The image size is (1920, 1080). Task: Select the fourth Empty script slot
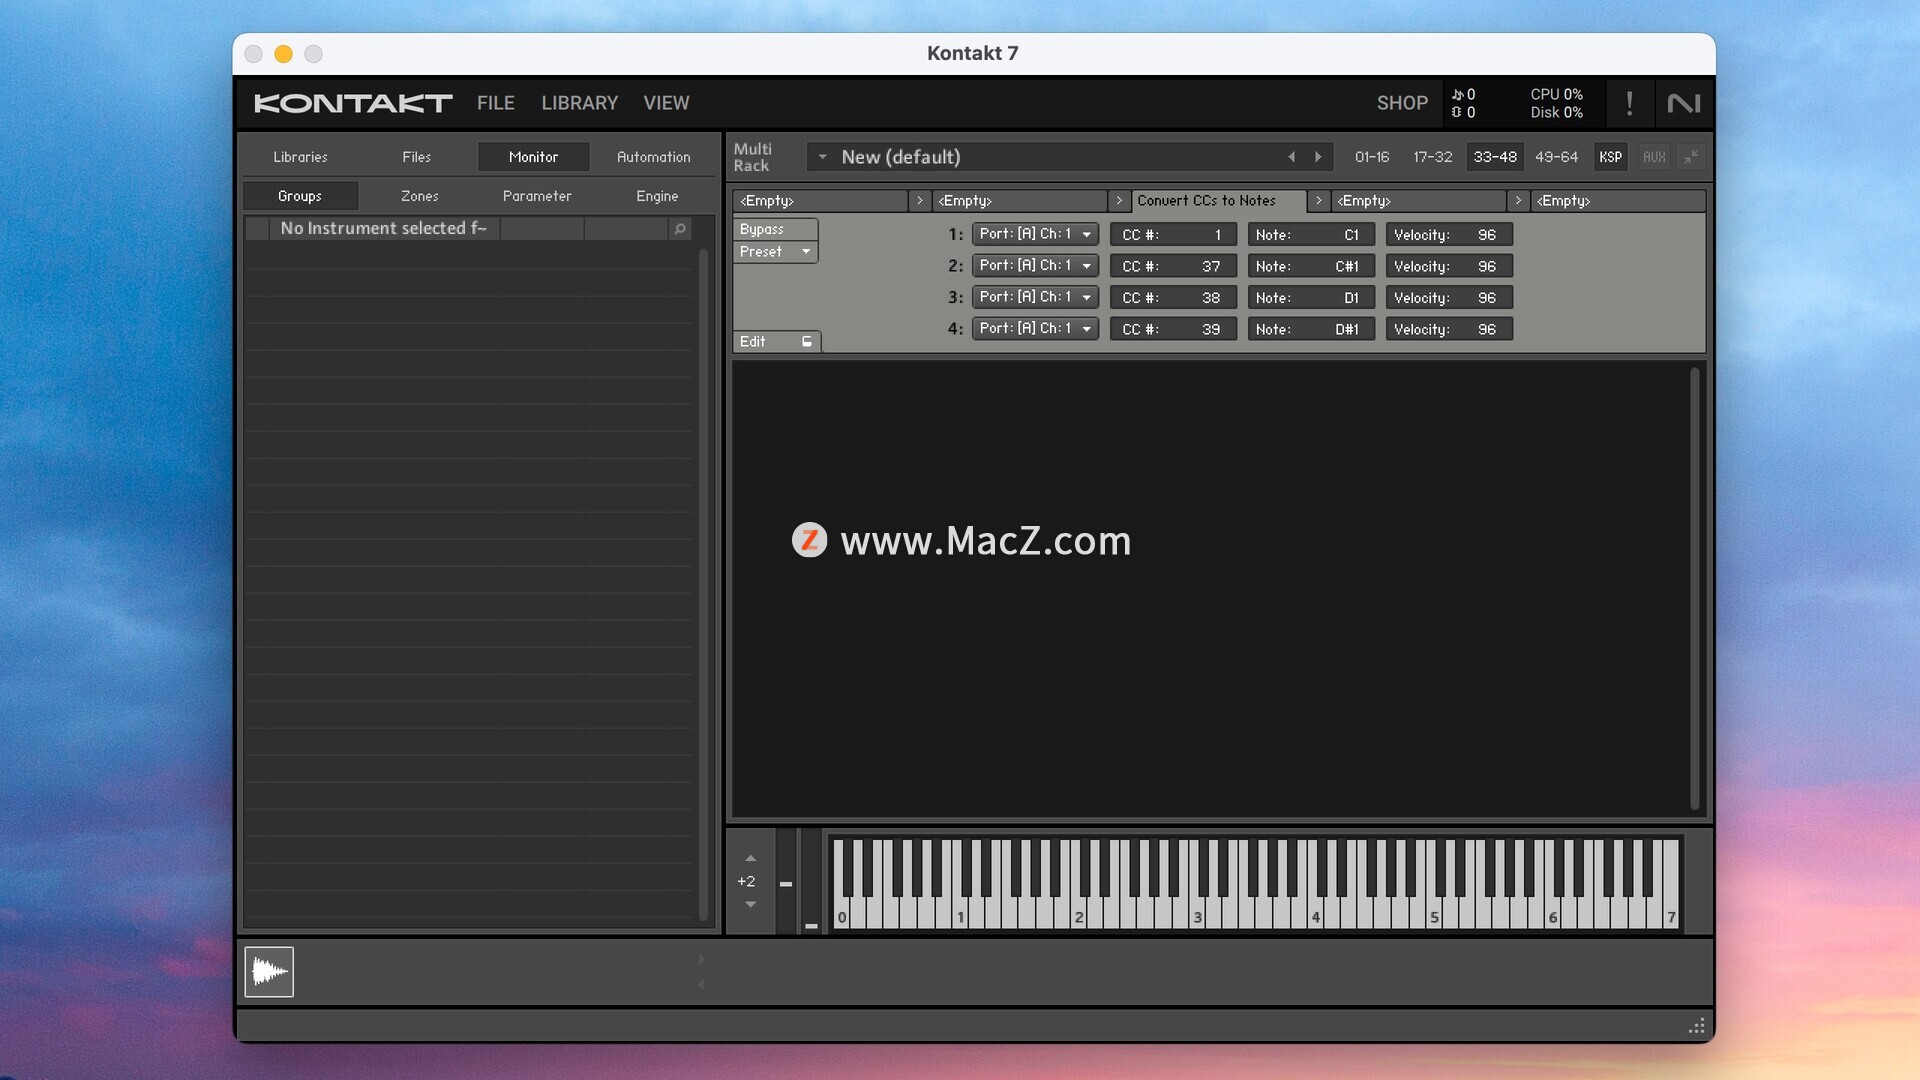tap(1419, 201)
